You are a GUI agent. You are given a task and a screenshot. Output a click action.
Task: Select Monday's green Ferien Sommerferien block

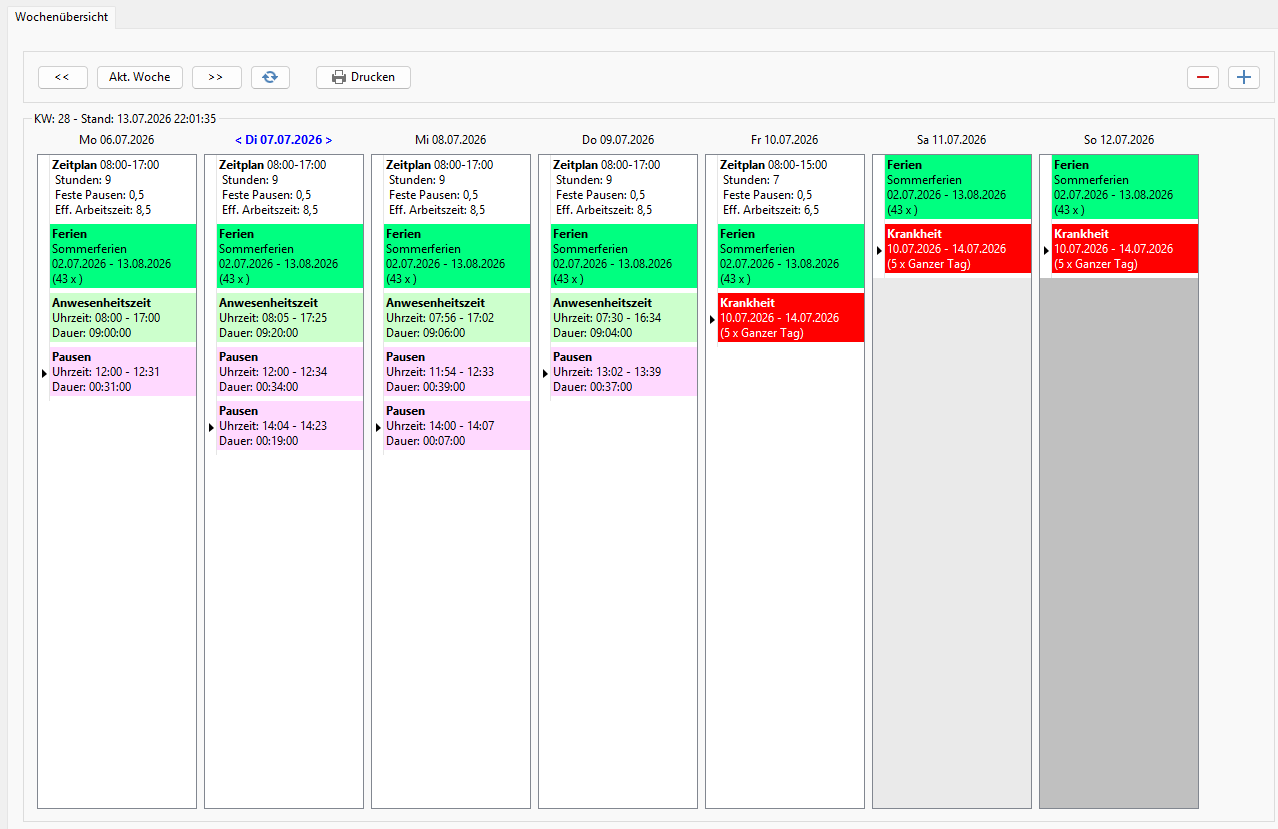pos(123,256)
